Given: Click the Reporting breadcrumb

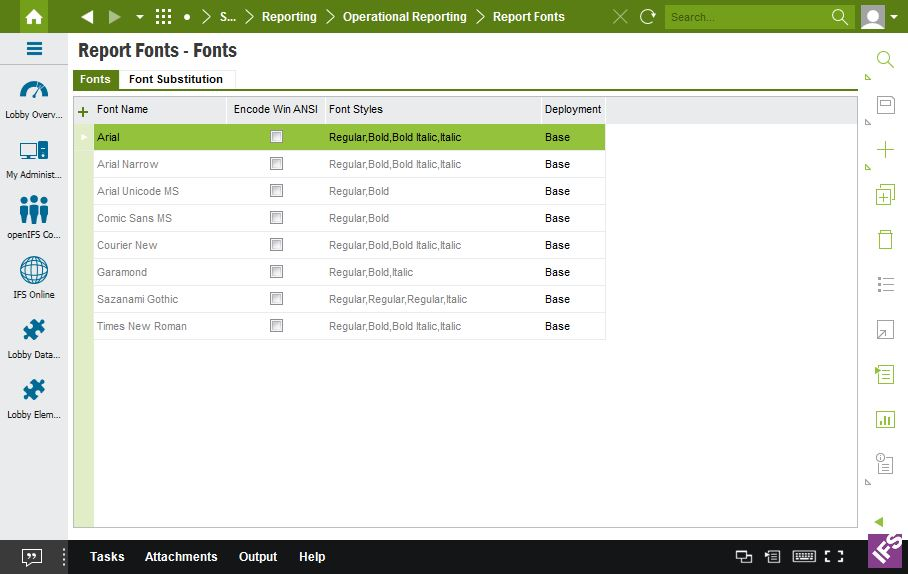Looking at the screenshot, I should pyautogui.click(x=289, y=17).
